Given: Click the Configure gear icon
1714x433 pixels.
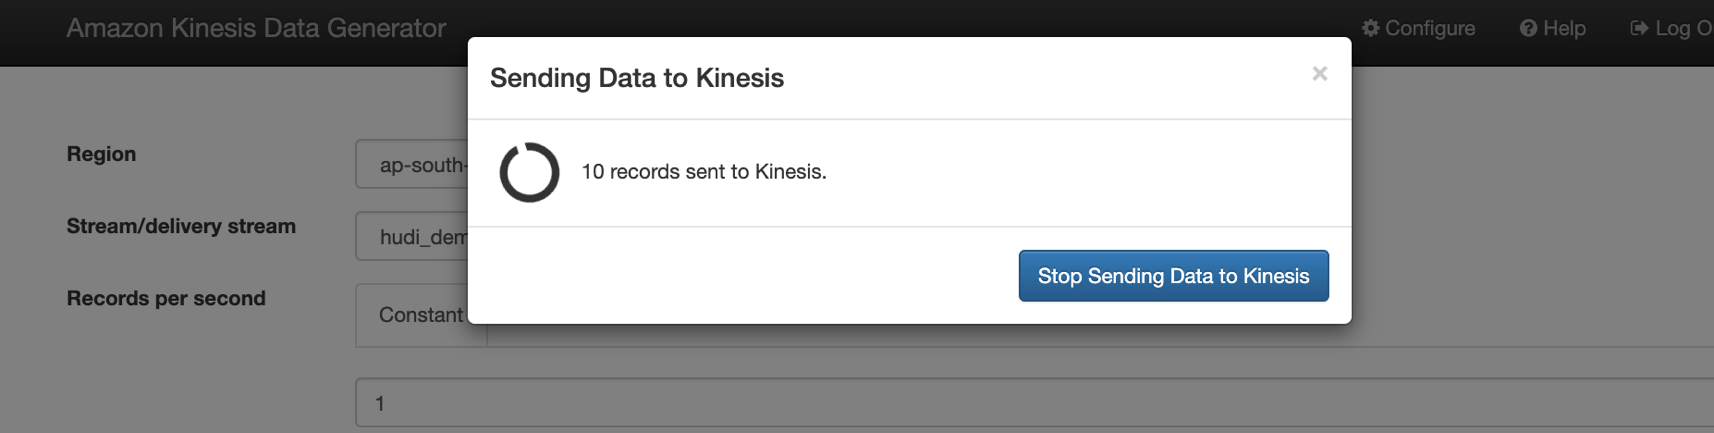Looking at the screenshot, I should tap(1370, 28).
